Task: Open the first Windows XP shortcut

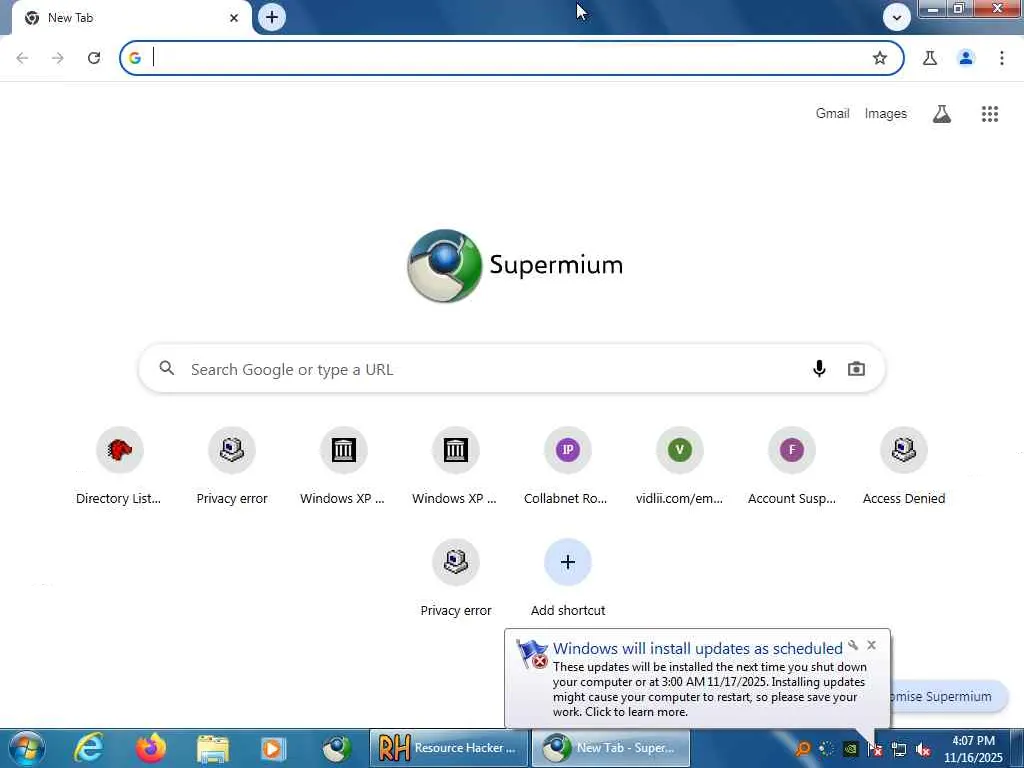Action: point(343,465)
